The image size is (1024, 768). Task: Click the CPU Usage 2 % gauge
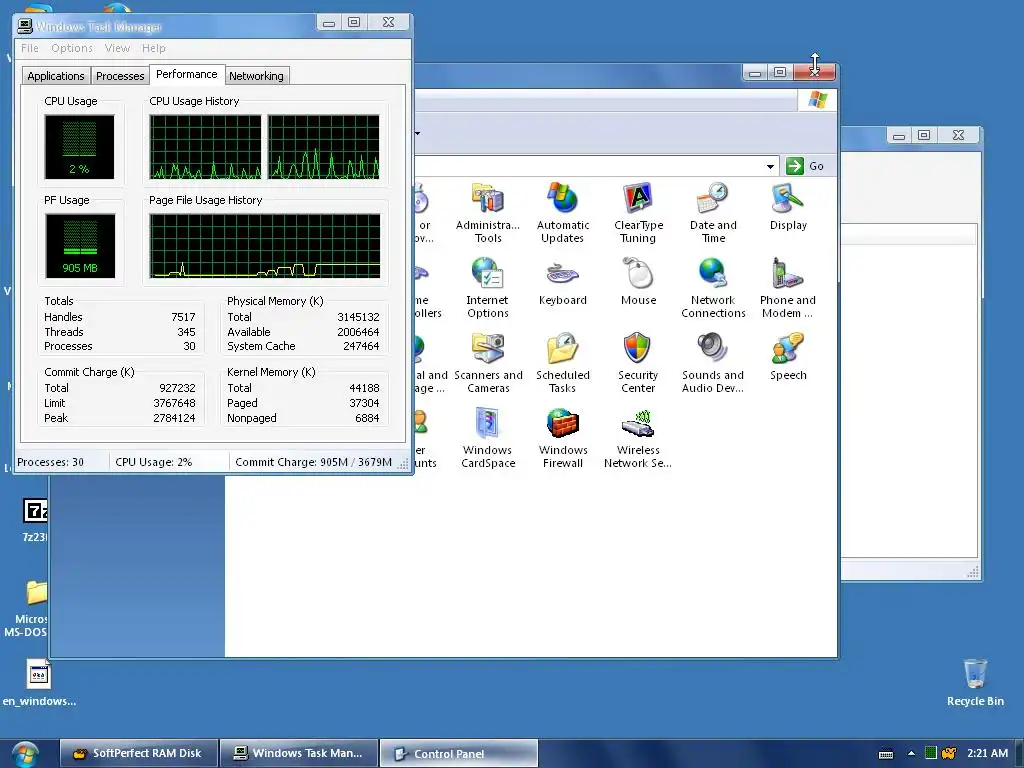pos(80,146)
